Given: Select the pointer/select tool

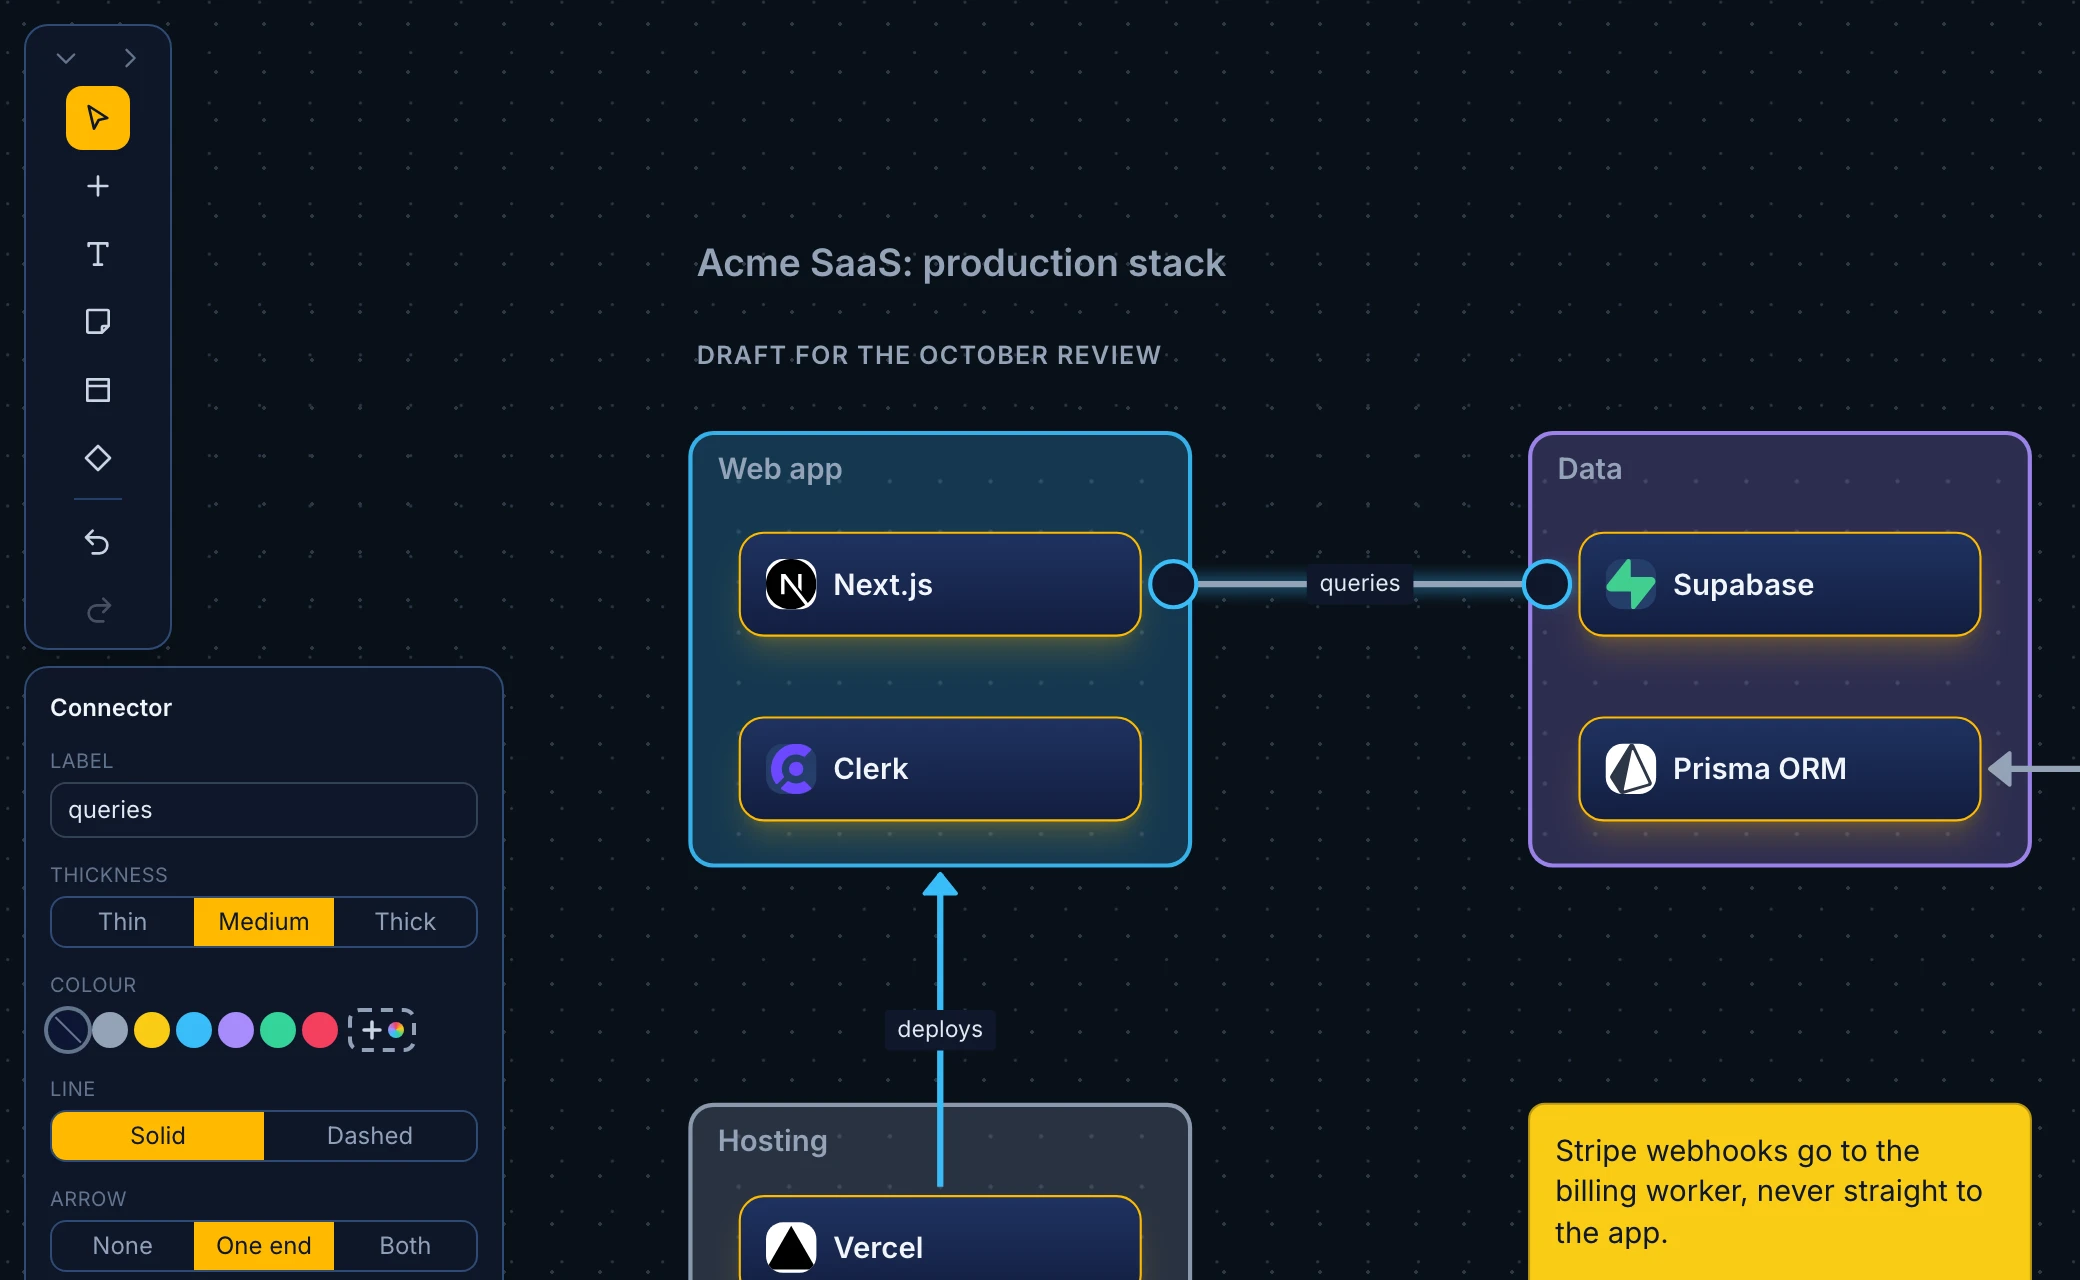Looking at the screenshot, I should click(x=98, y=118).
